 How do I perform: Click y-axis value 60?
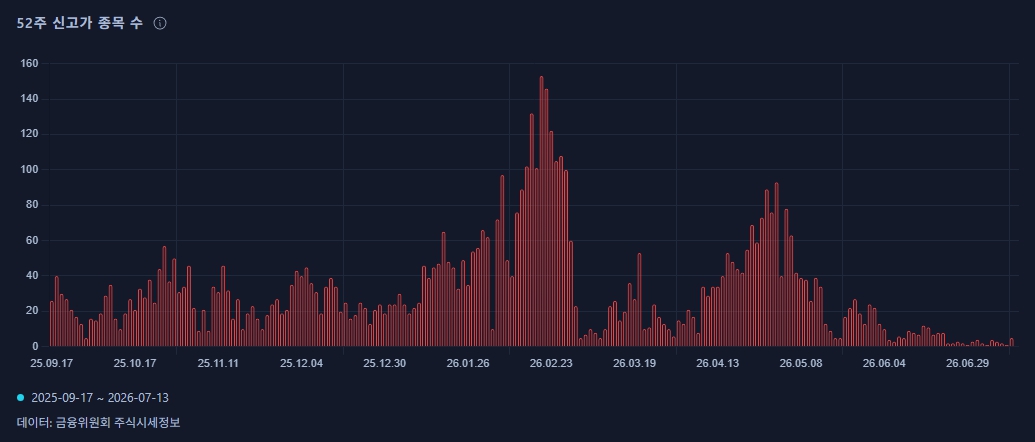click(x=33, y=240)
